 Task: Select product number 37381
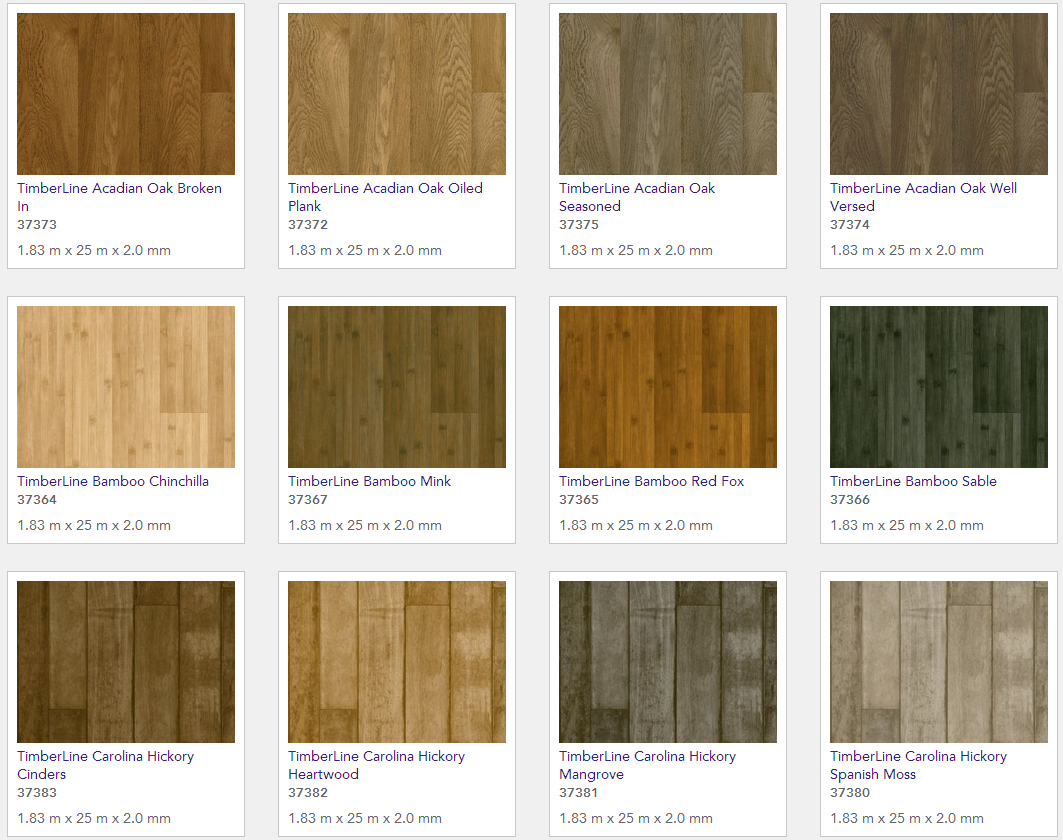(579, 793)
